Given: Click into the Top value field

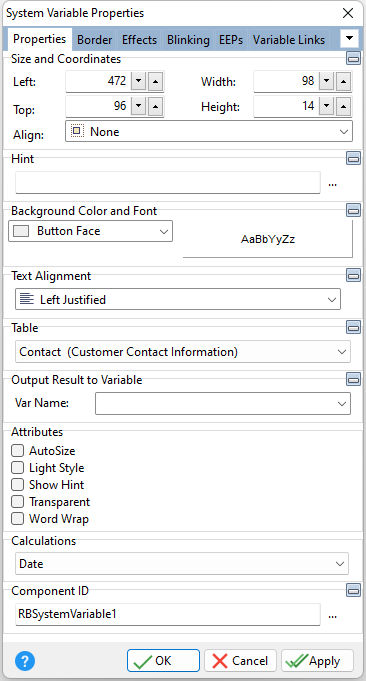Looking at the screenshot, I should (x=98, y=106).
